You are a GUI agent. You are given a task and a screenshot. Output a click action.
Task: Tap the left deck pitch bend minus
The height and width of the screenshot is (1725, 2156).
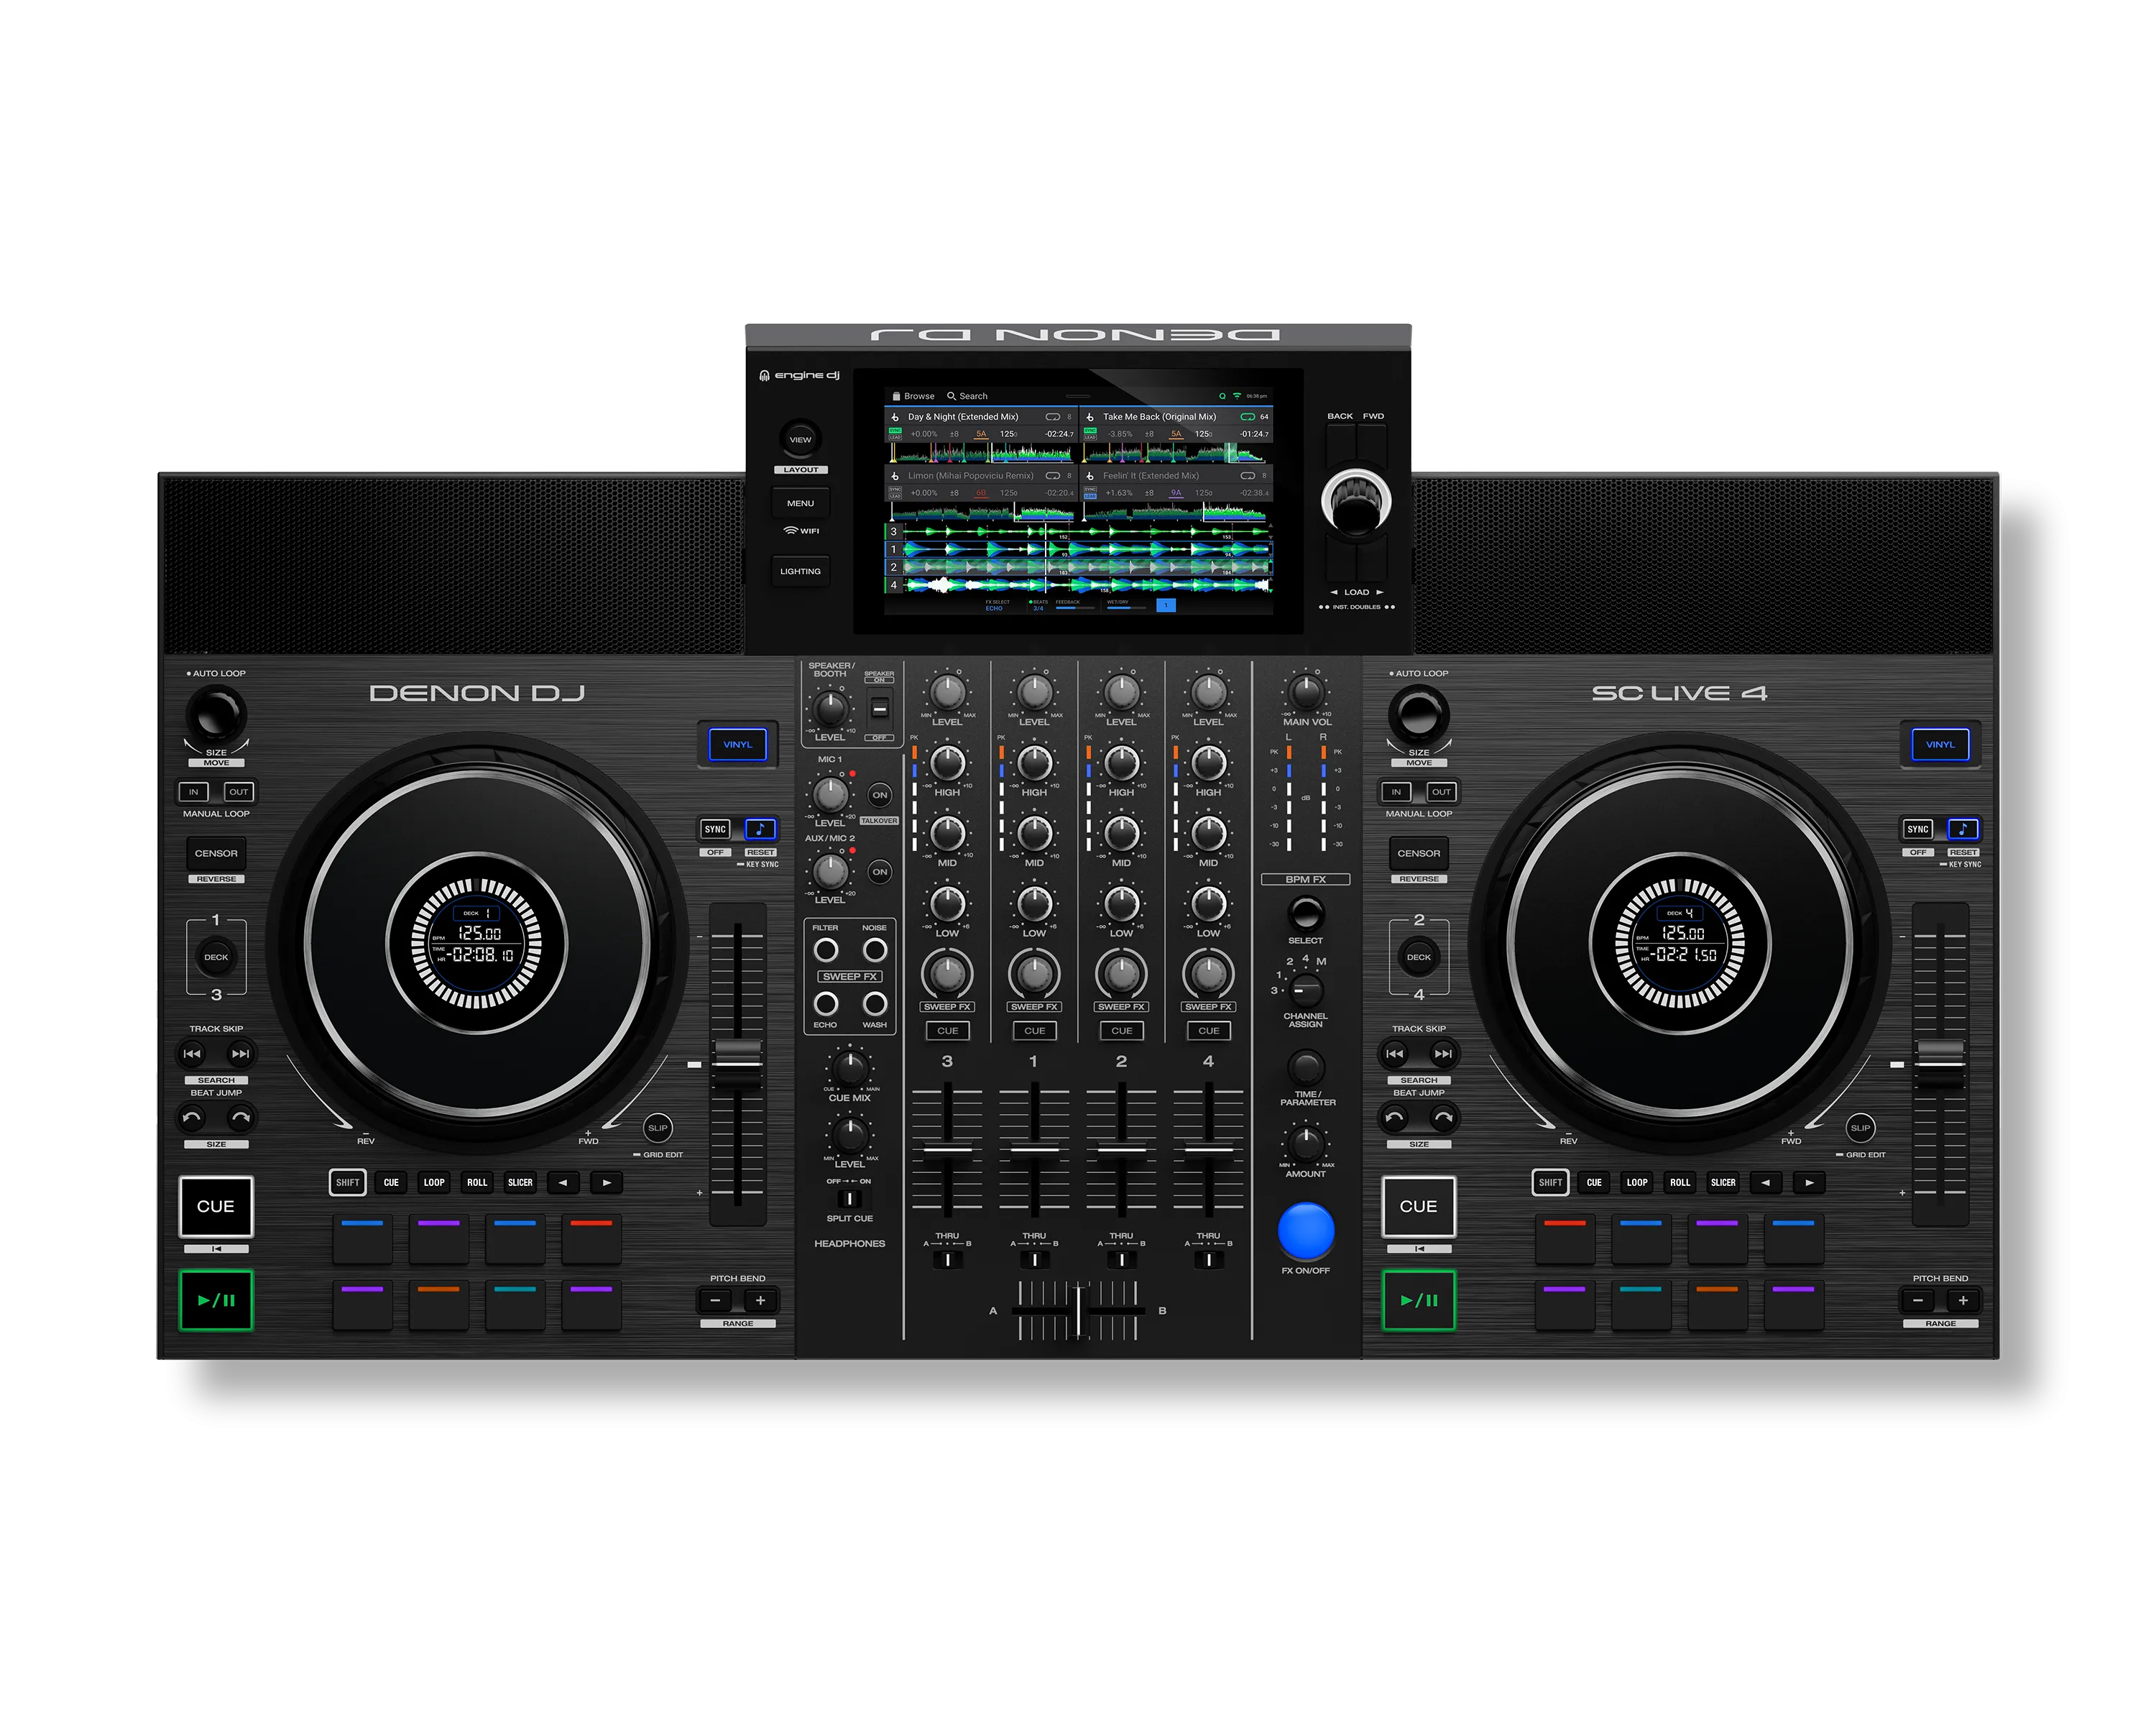point(715,1300)
